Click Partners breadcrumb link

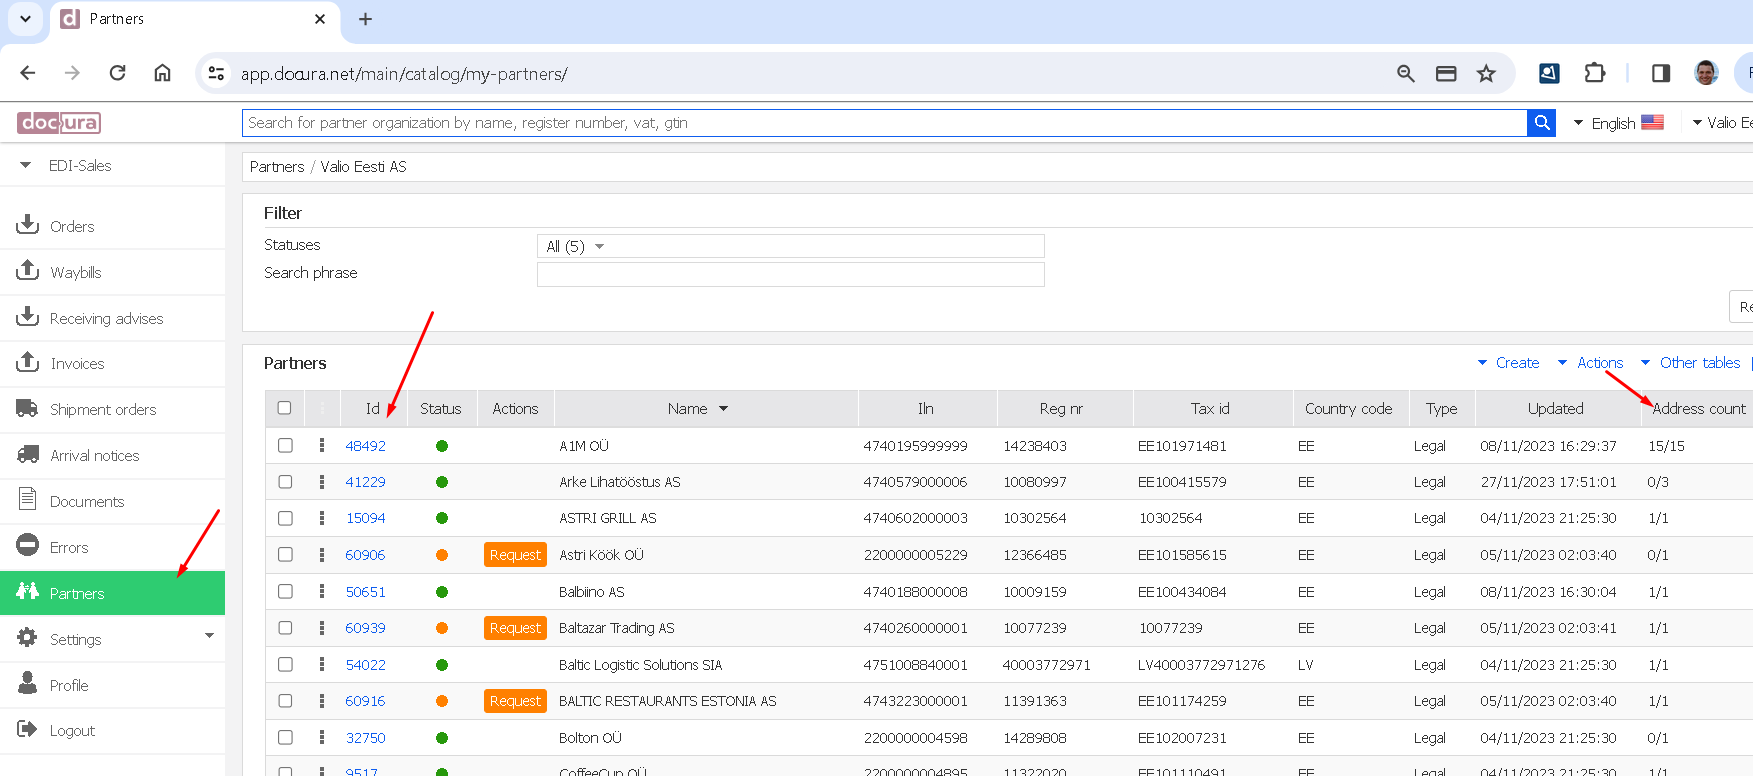point(277,167)
